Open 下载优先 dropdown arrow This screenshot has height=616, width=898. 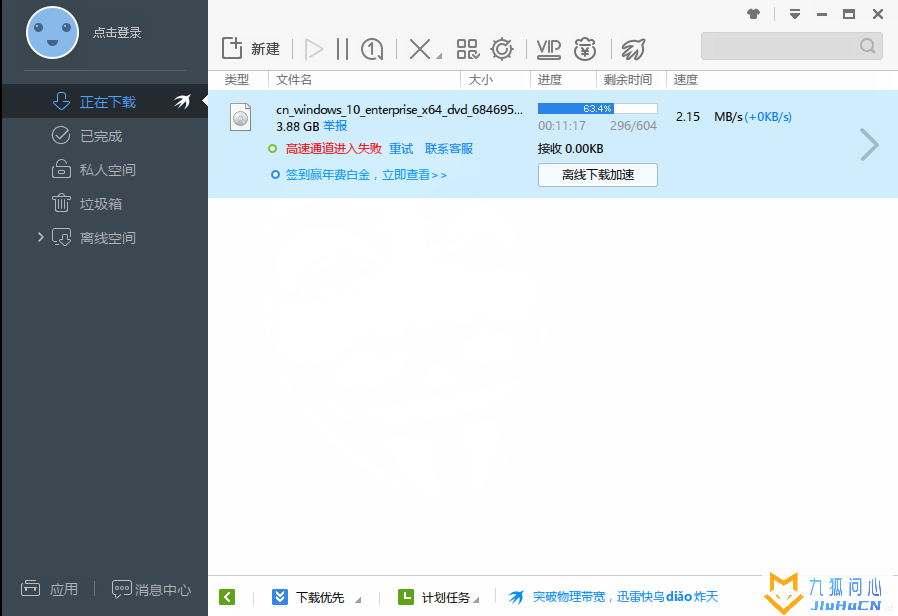click(358, 600)
